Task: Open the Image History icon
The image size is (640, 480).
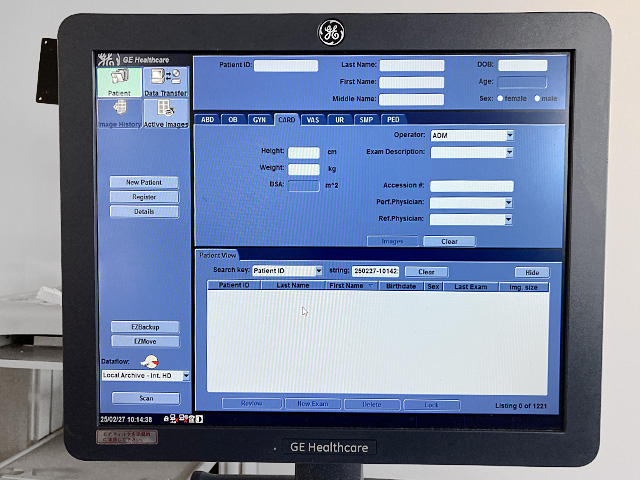Action: point(120,114)
